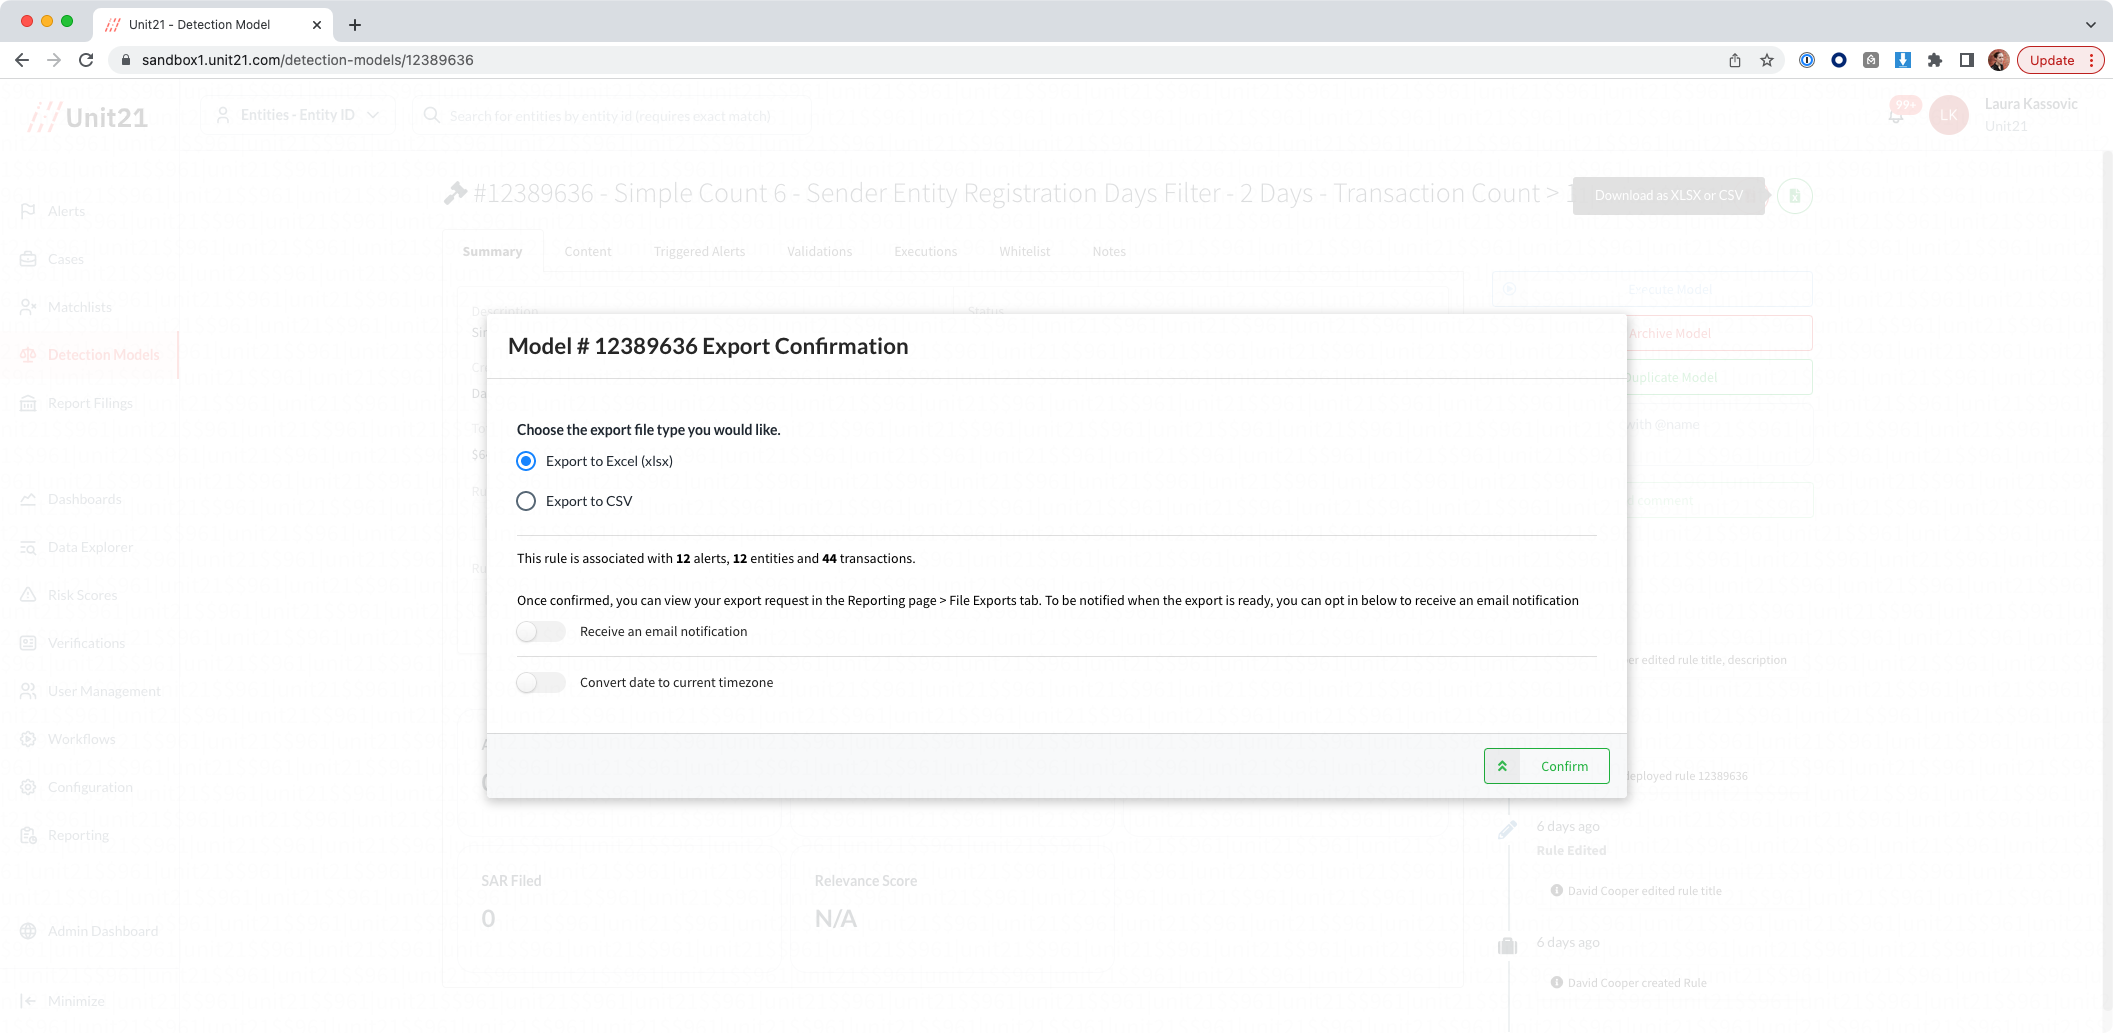
Task: Open the Extensions puzzle icon
Action: coord(1935,60)
